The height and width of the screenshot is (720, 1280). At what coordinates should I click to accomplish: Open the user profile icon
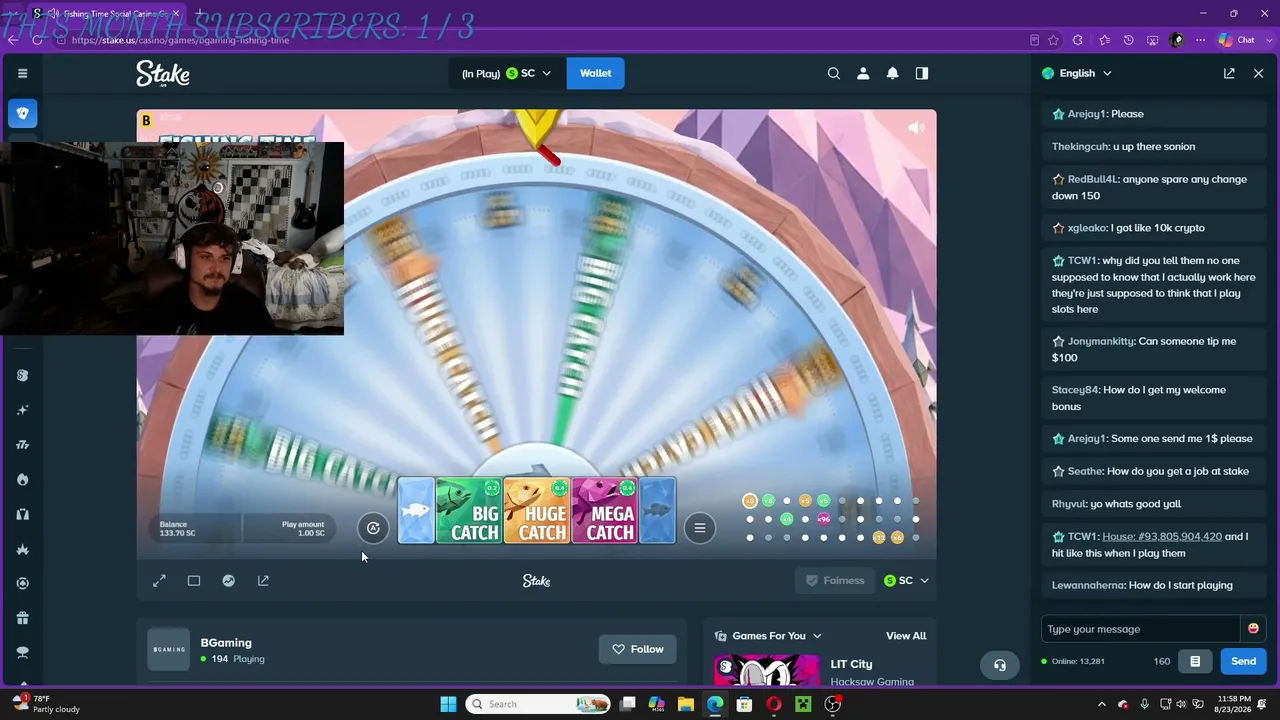(863, 73)
